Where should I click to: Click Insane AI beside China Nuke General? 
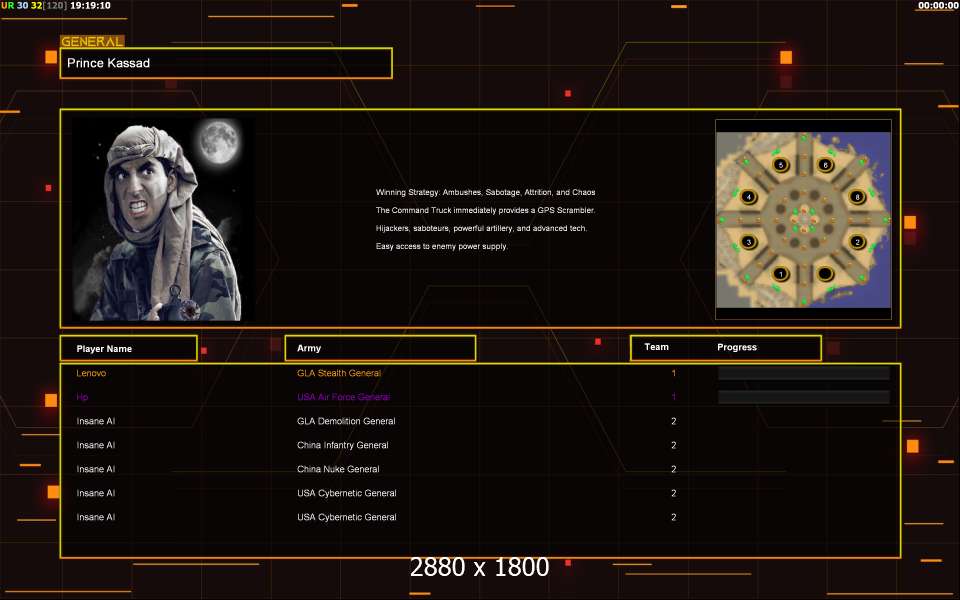click(x=96, y=469)
